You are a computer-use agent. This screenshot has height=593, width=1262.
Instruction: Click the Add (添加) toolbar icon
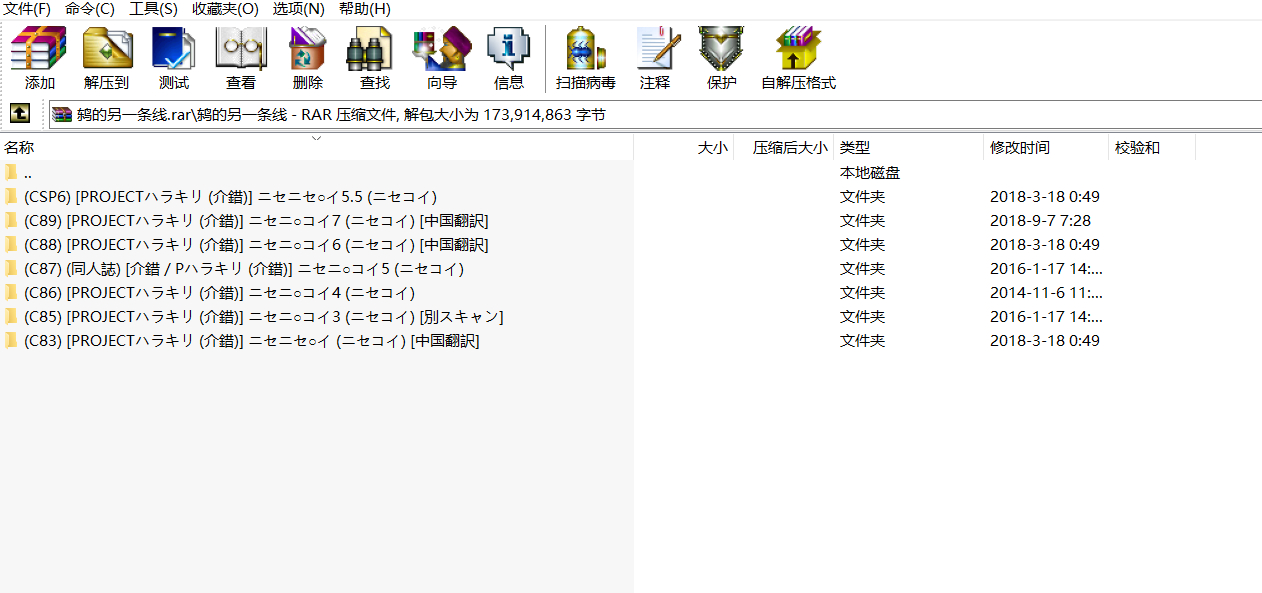tap(39, 49)
